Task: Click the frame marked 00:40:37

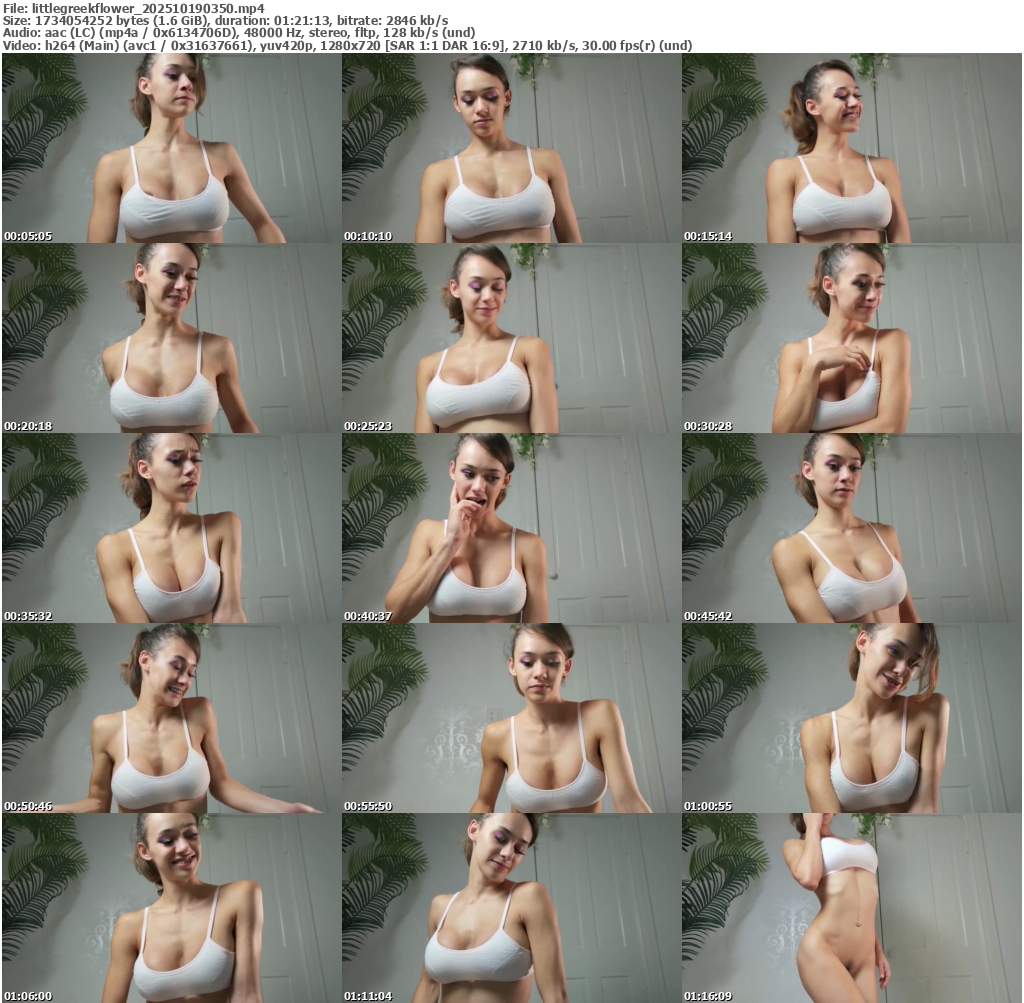Action: 511,528
